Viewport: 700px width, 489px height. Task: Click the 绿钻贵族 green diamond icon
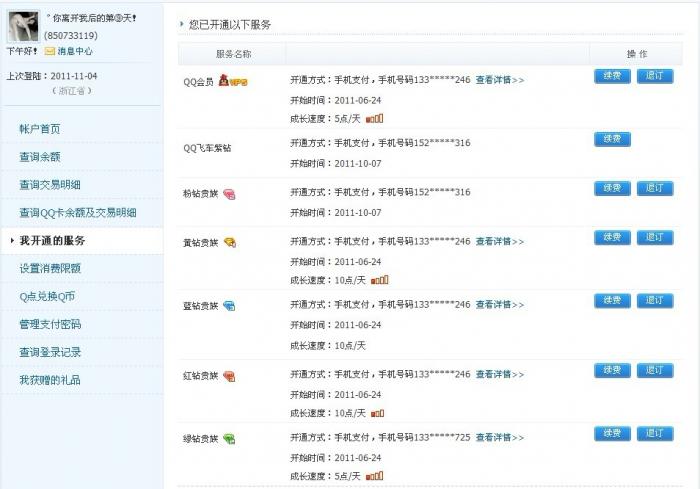coord(229,439)
